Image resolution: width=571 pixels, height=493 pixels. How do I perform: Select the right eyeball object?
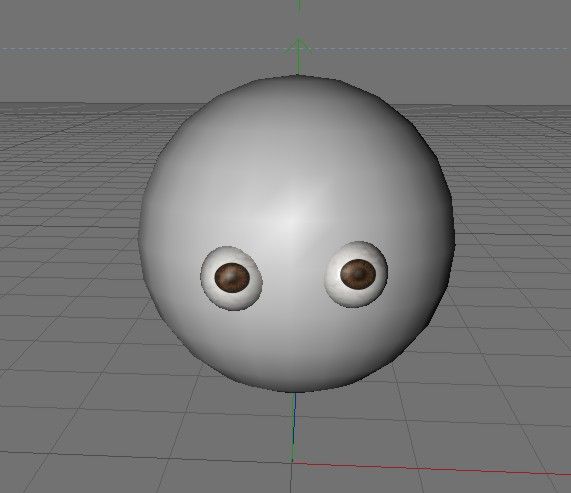tap(356, 274)
